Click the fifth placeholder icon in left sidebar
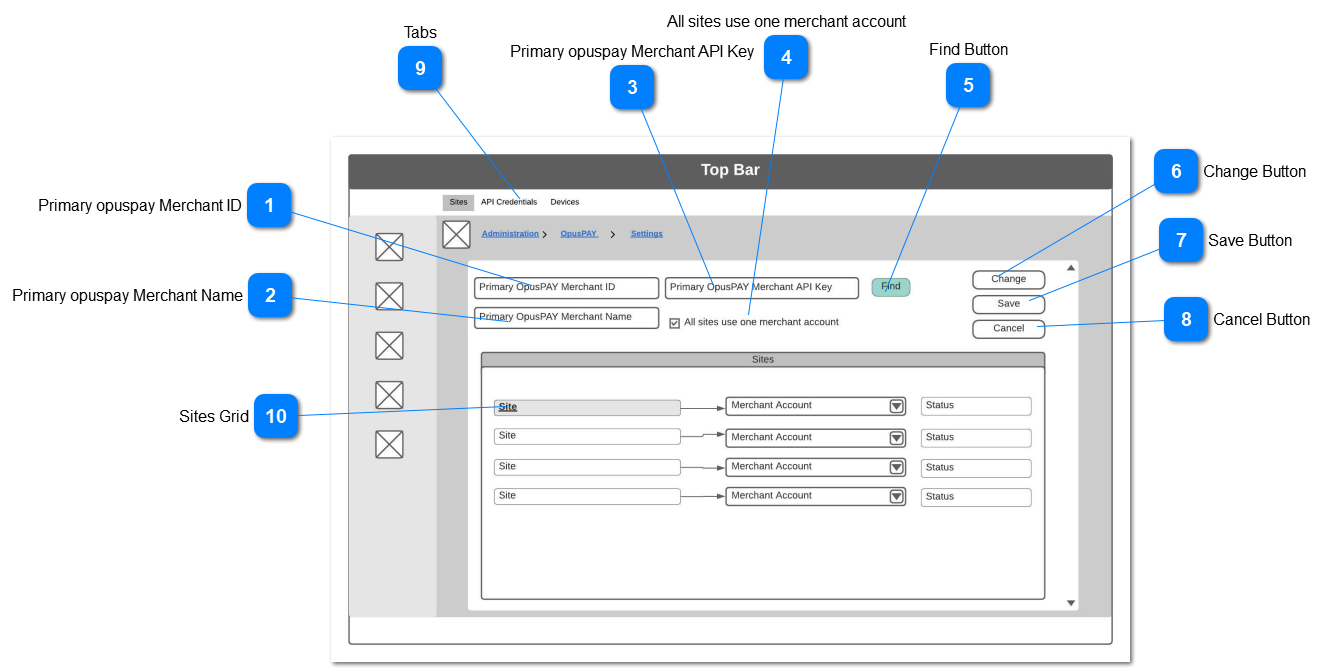 point(389,444)
